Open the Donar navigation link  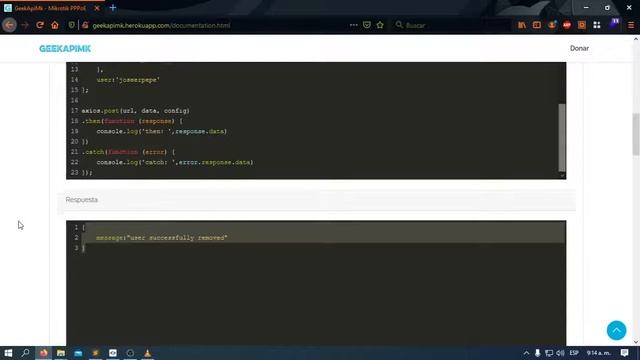coord(579,48)
